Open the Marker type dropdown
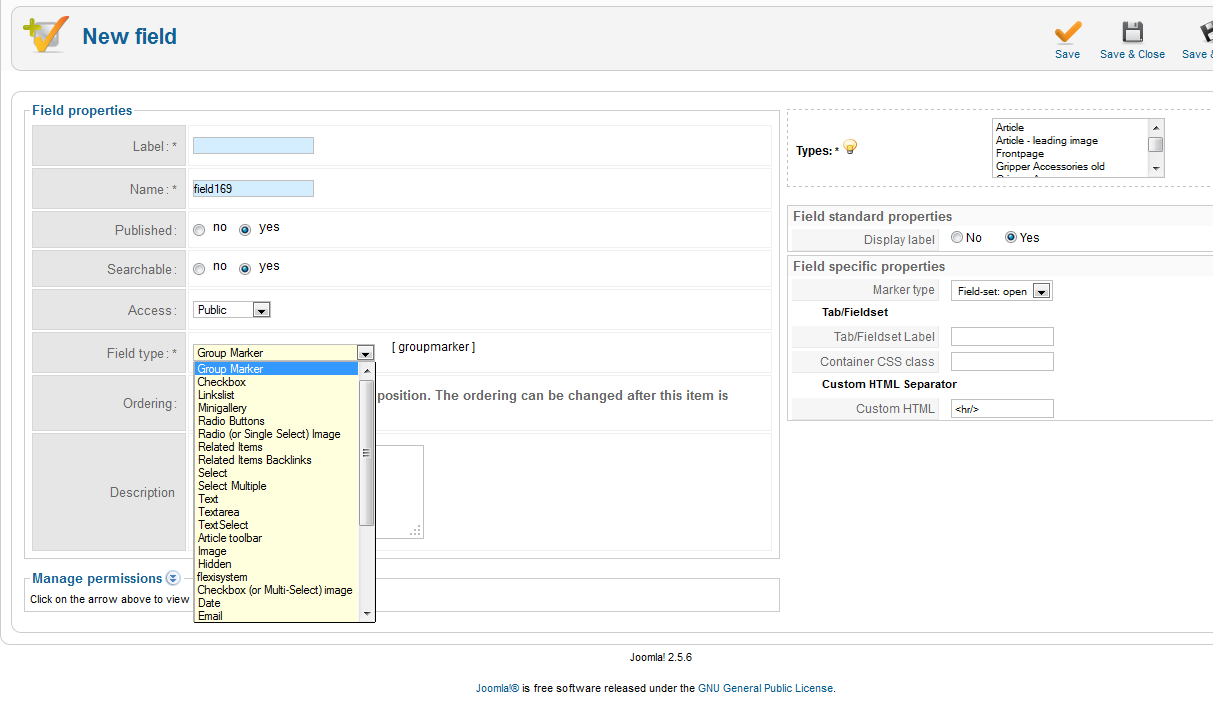The height and width of the screenshot is (702, 1213). click(1002, 291)
